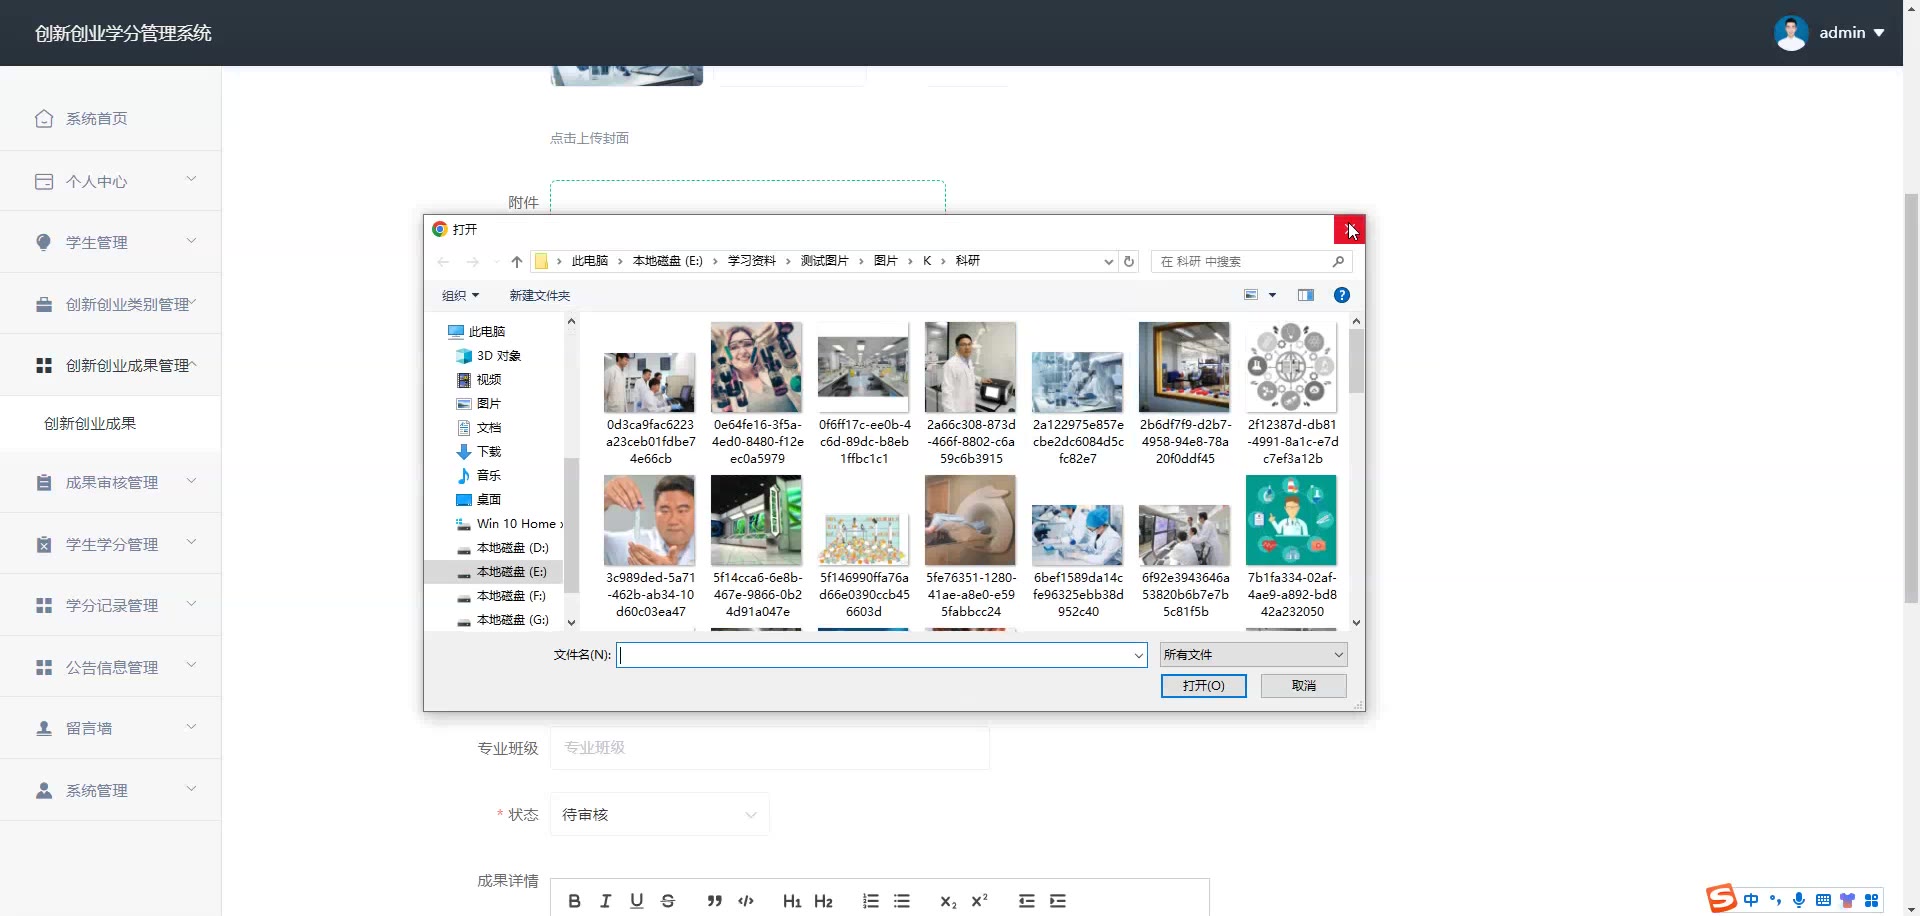Expand the address bar path history
This screenshot has width=1920, height=916.
[1108, 261]
